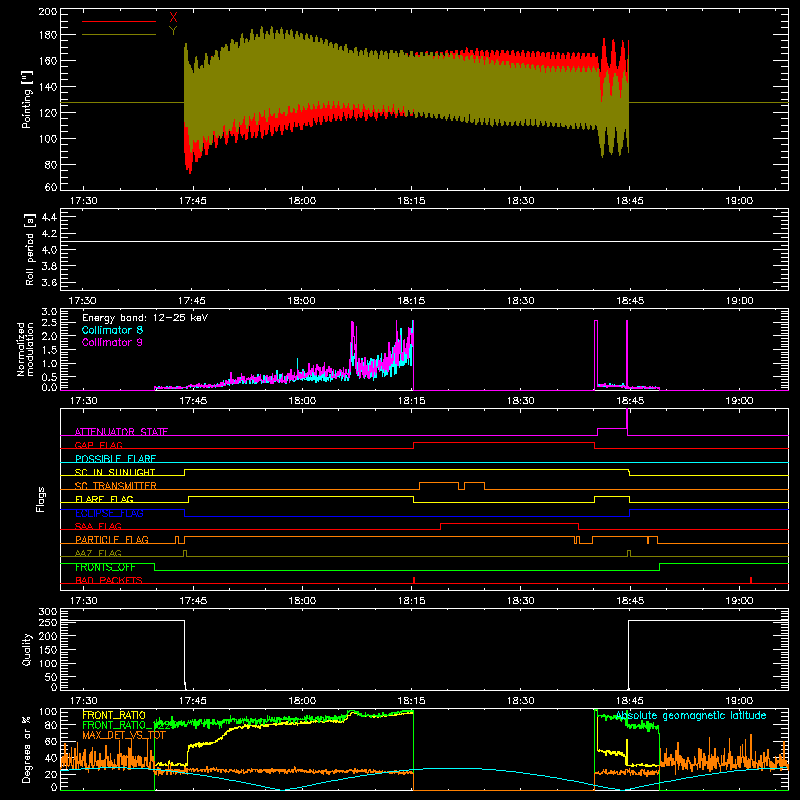Viewport: 800px width, 800px height.
Task: Click the 'BAD_PACKETS' flag label
Action: coord(109,580)
